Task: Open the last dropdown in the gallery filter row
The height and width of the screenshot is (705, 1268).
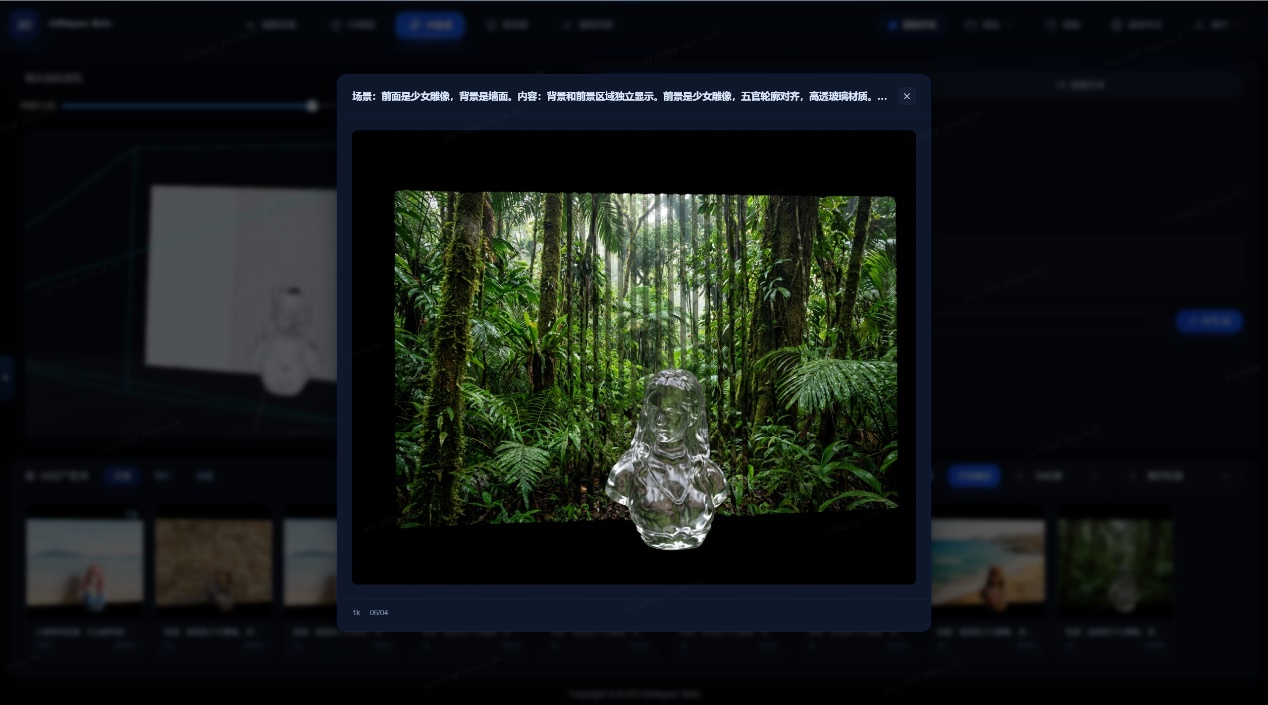Action: point(1180,476)
